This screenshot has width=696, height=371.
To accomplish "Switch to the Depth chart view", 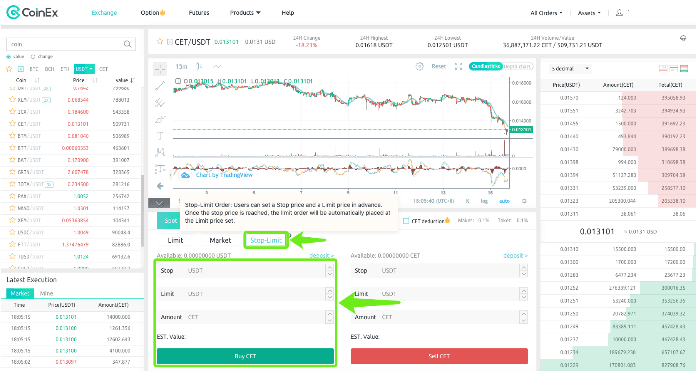I will tap(518, 66).
